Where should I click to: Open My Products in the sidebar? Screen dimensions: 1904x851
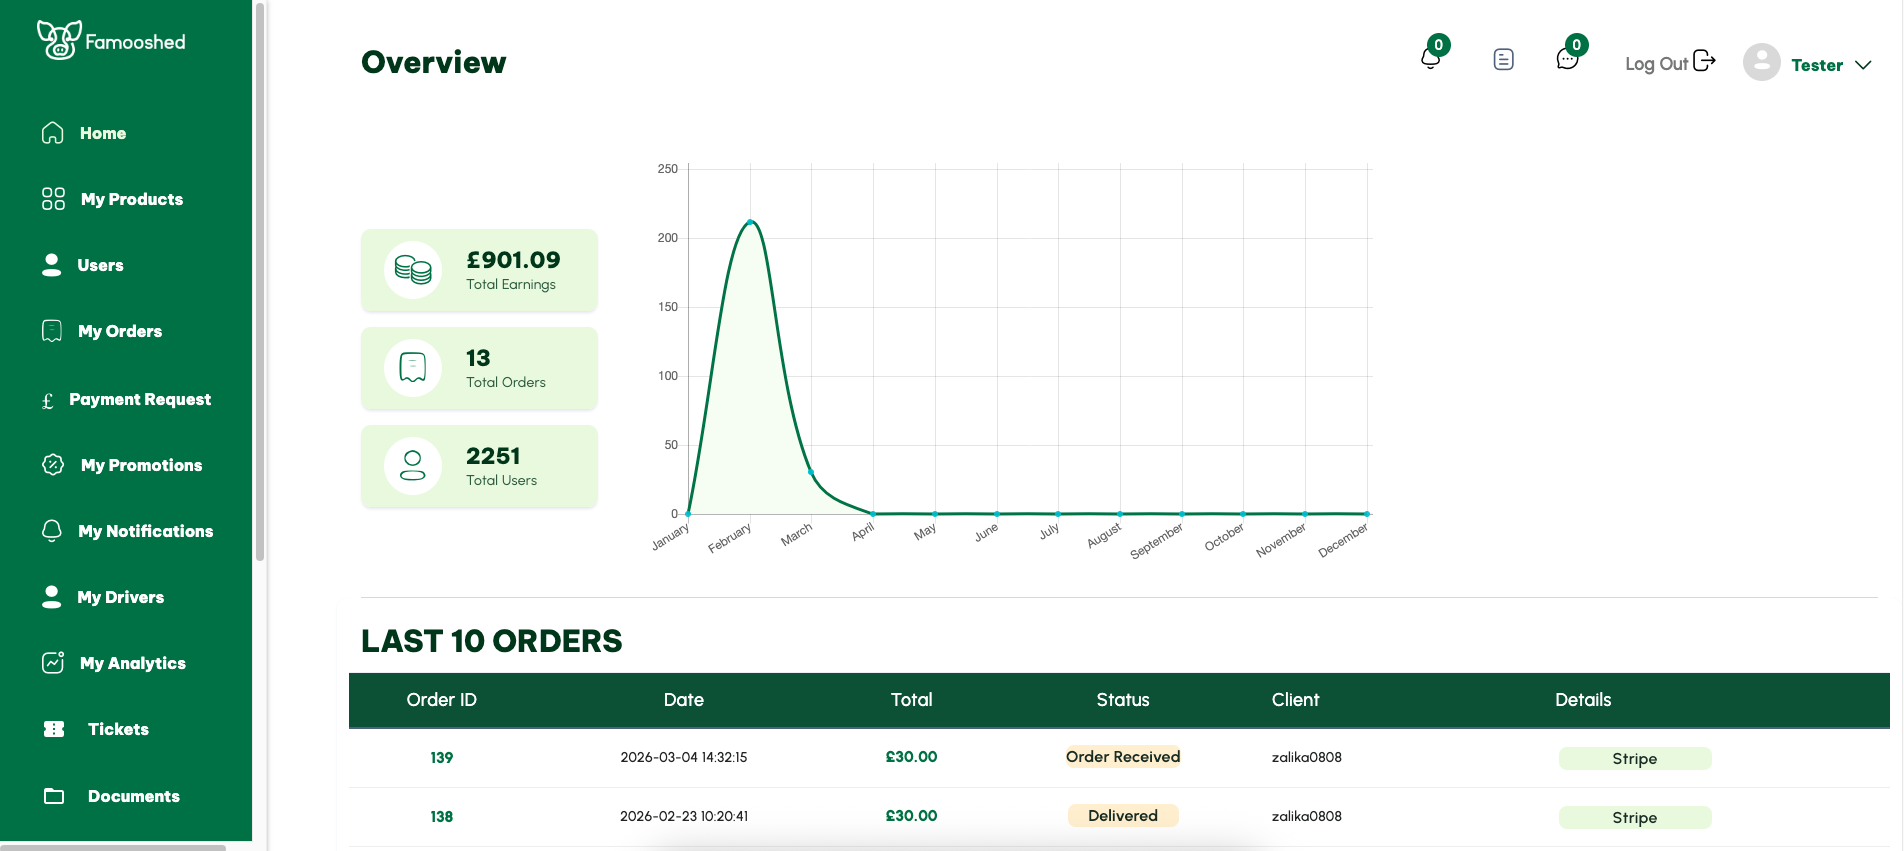click(x=131, y=199)
